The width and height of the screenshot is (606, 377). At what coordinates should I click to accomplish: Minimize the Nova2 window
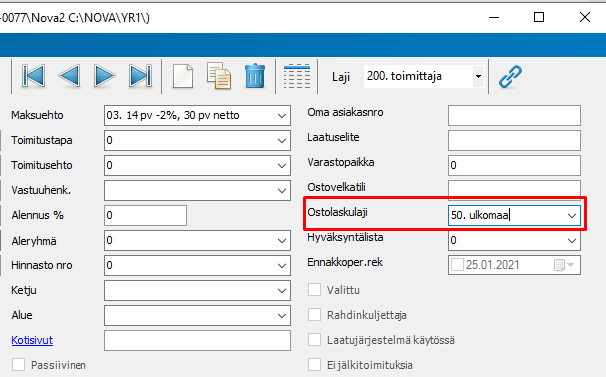click(494, 17)
